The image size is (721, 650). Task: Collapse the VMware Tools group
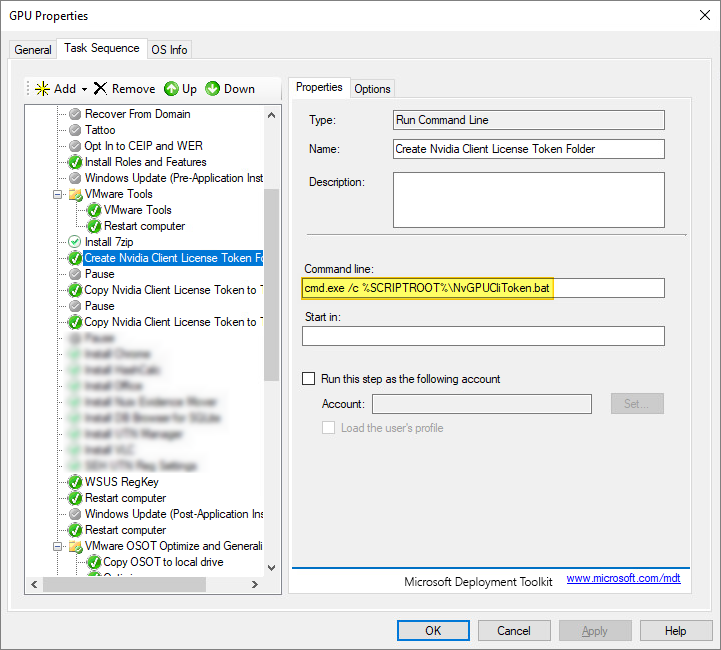58,194
